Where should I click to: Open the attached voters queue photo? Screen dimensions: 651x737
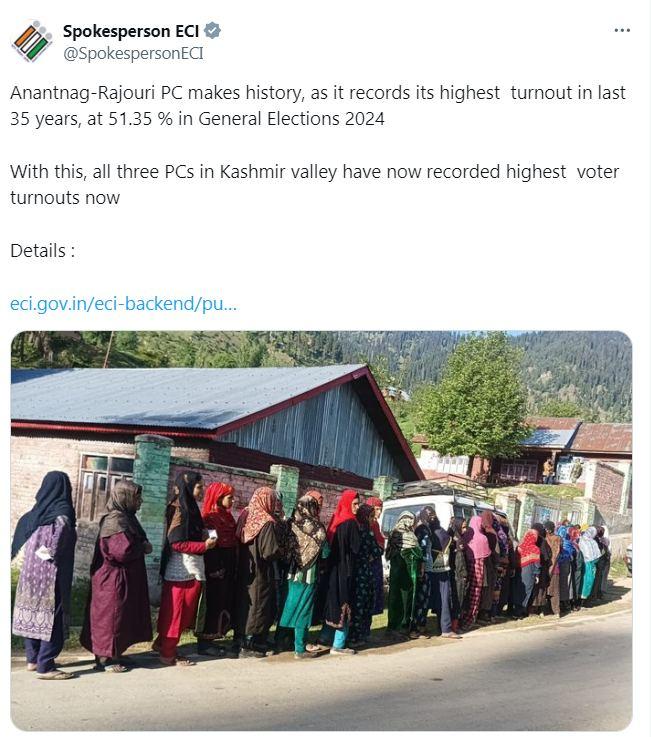tap(322, 531)
